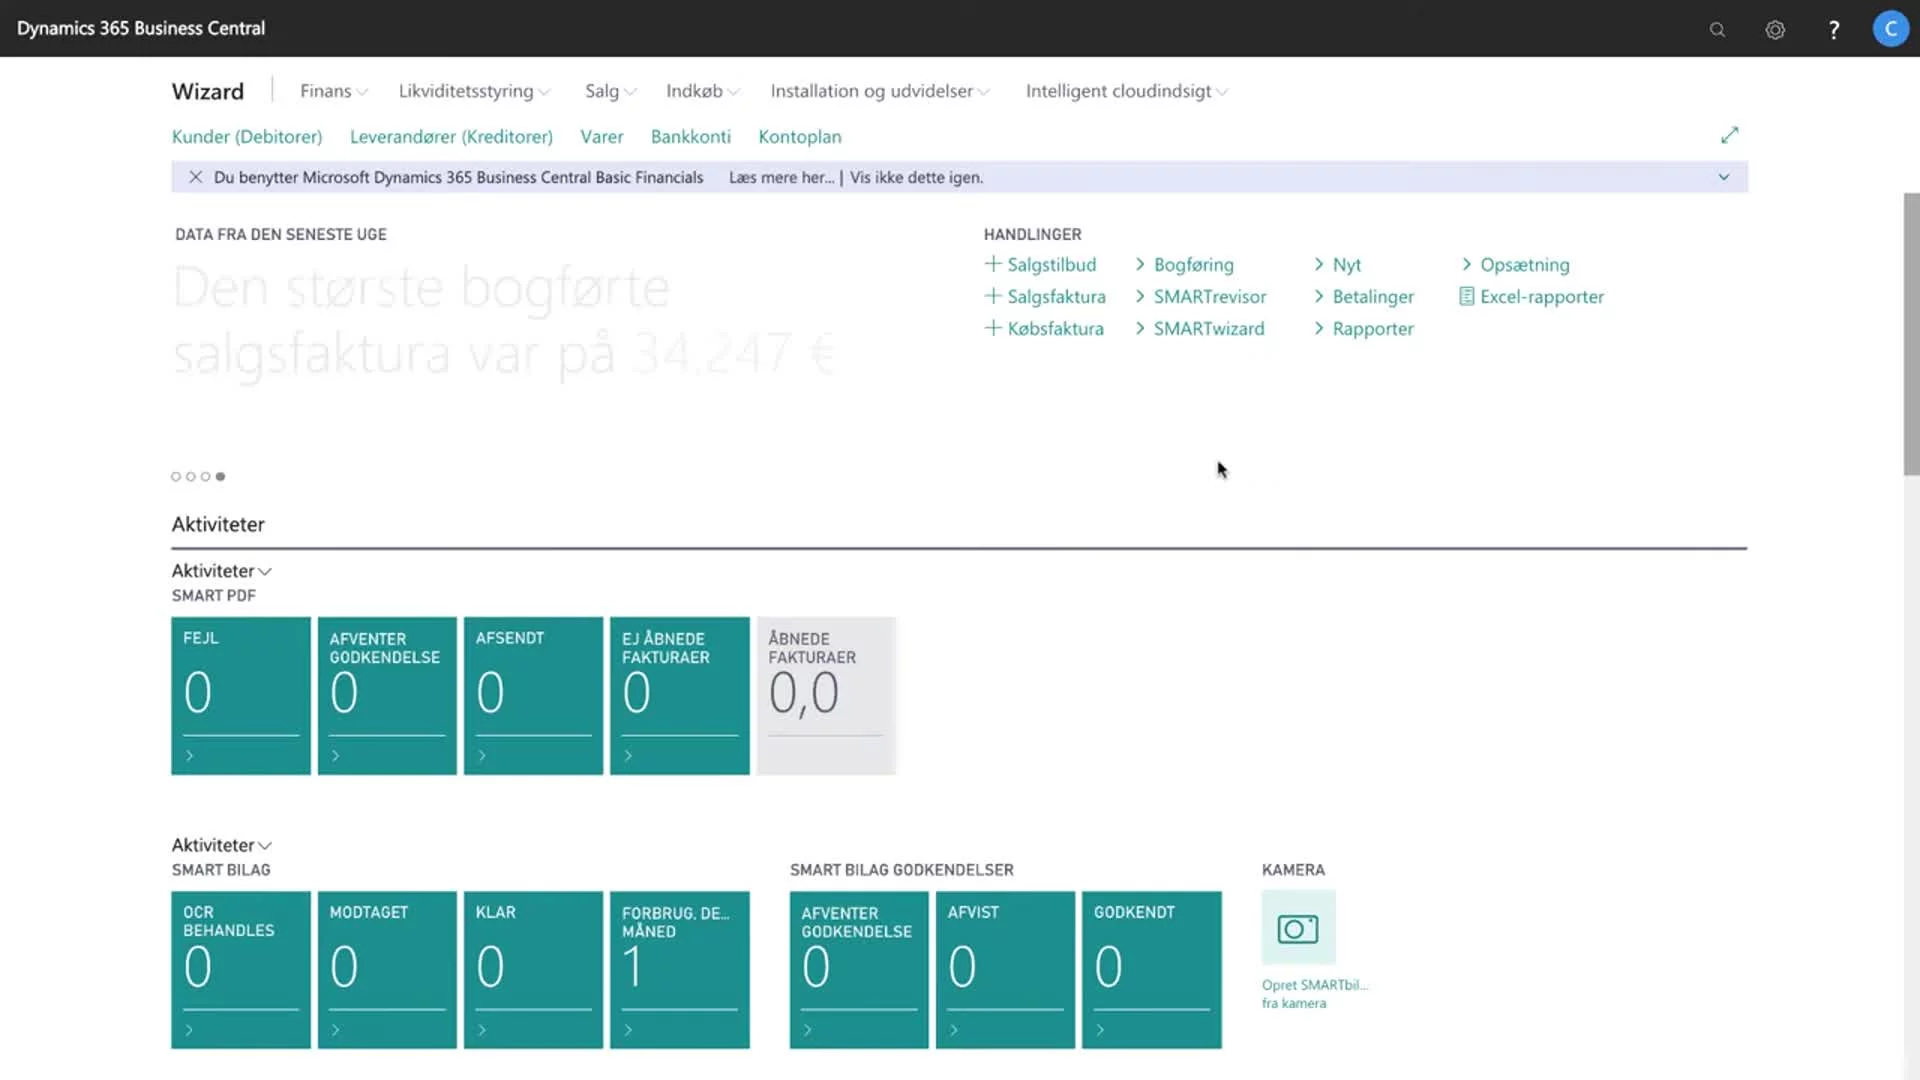The height and width of the screenshot is (1080, 1920).
Task: Open Installation og udvidelser menu
Action: click(x=880, y=91)
